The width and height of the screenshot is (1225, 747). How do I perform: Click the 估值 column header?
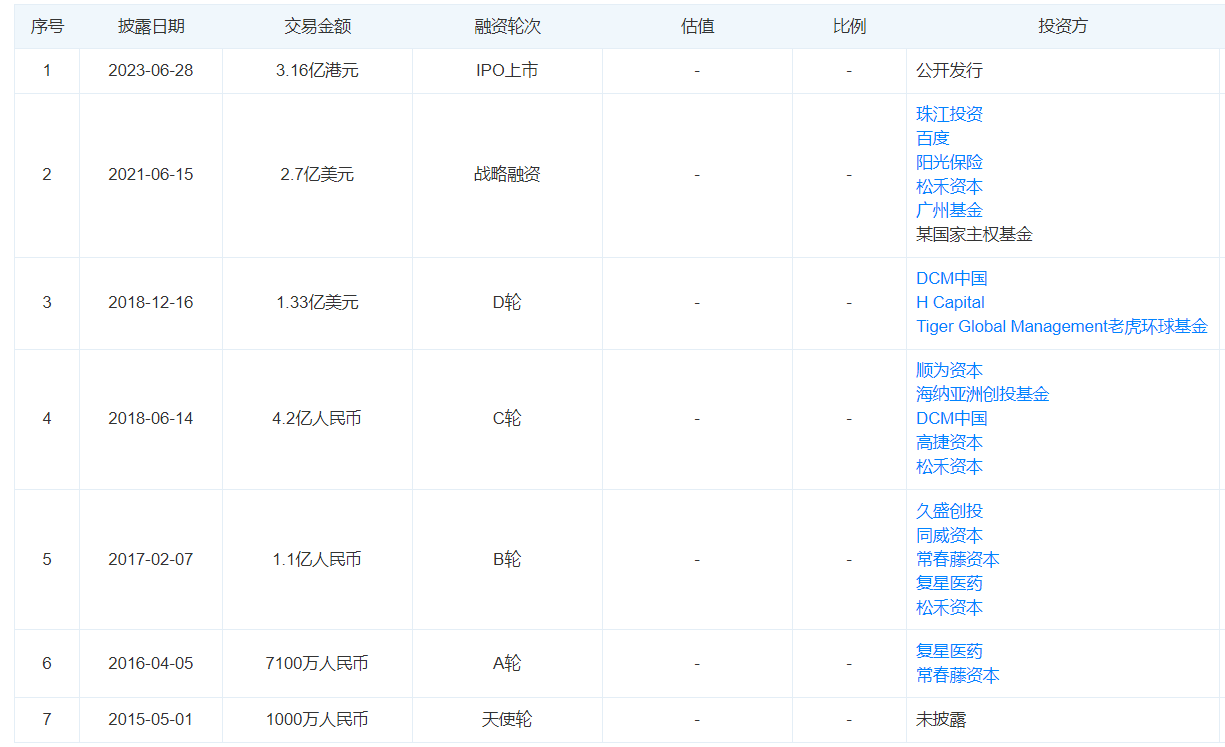[697, 26]
